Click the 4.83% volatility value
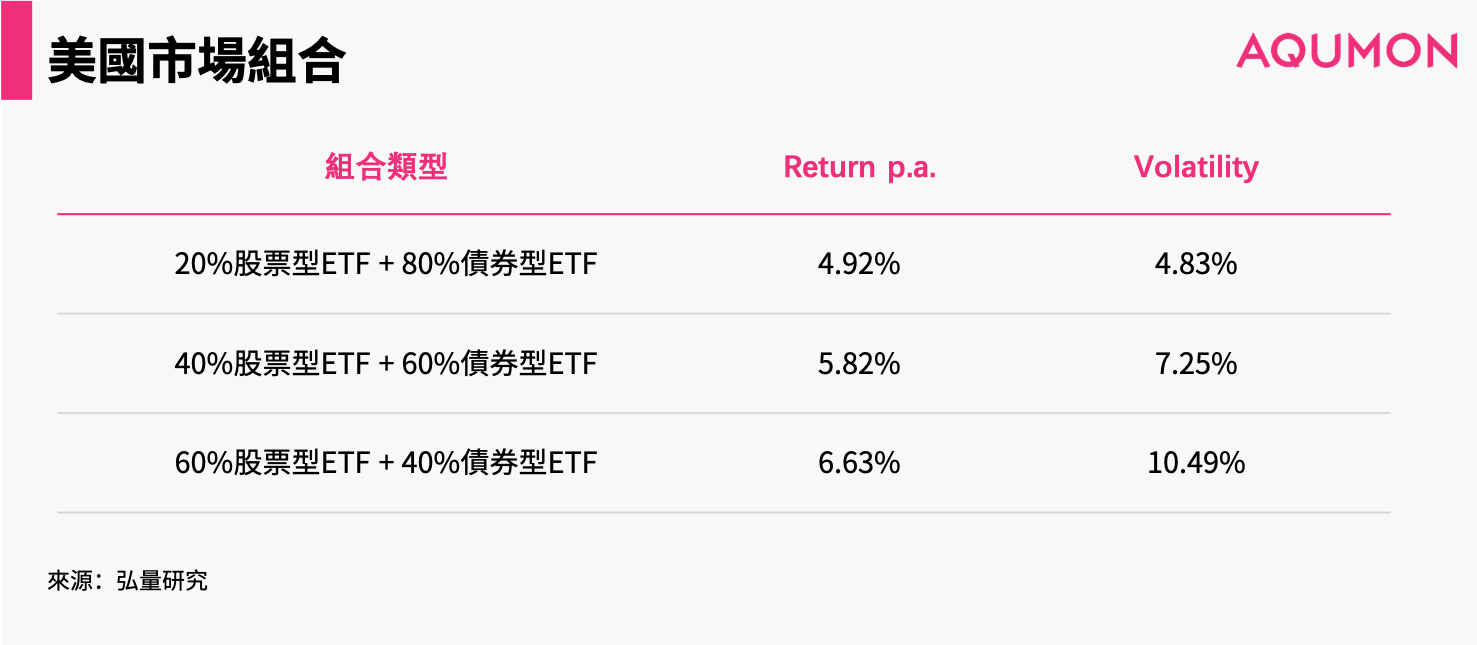This screenshot has height=645, width=1477. point(1196,264)
